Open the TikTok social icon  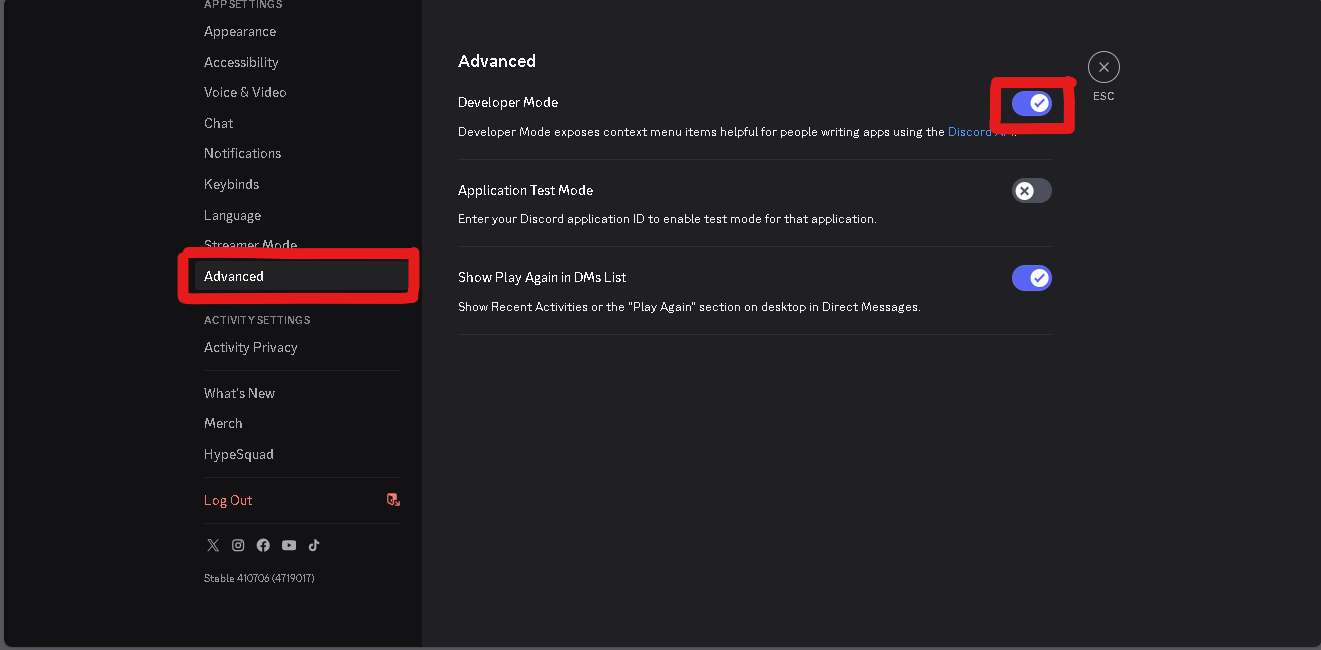pos(314,545)
